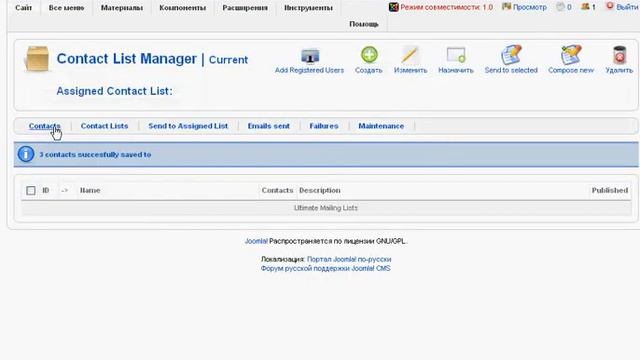640x360 pixels.
Task: Click the Ultimate Mailing Lists footer text
Action: click(x=326, y=208)
